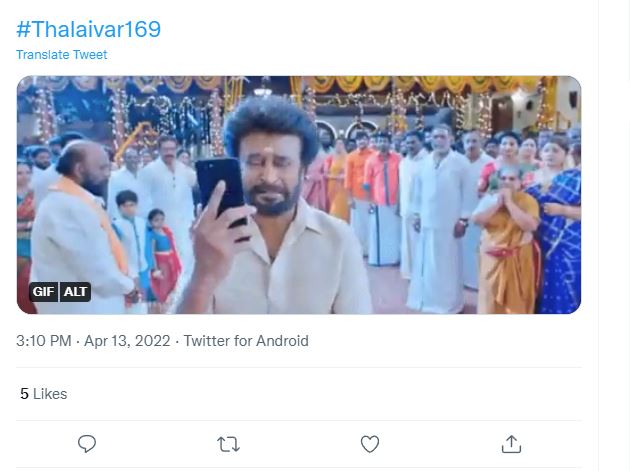Open the #Thalaivar169 hashtag
630x471 pixels.
pyautogui.click(x=88, y=29)
